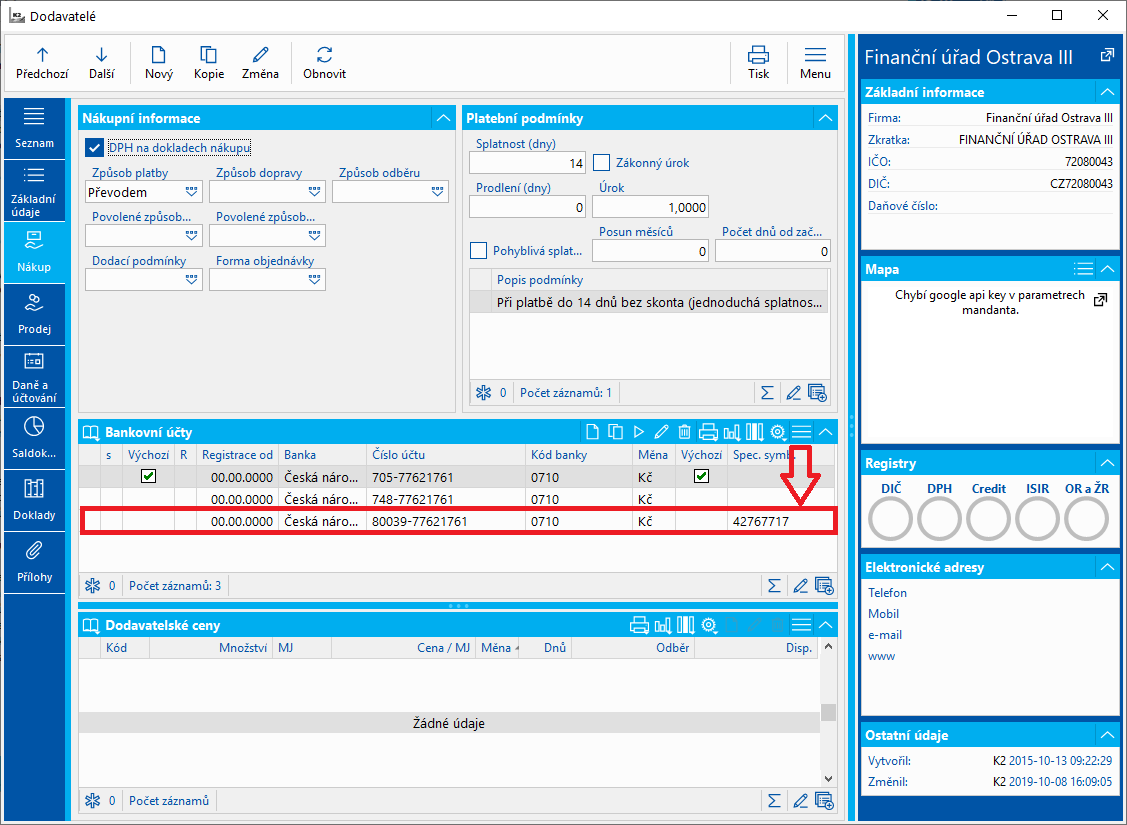Collapse the Mapa panel
The height and width of the screenshot is (825, 1127).
(x=1108, y=269)
